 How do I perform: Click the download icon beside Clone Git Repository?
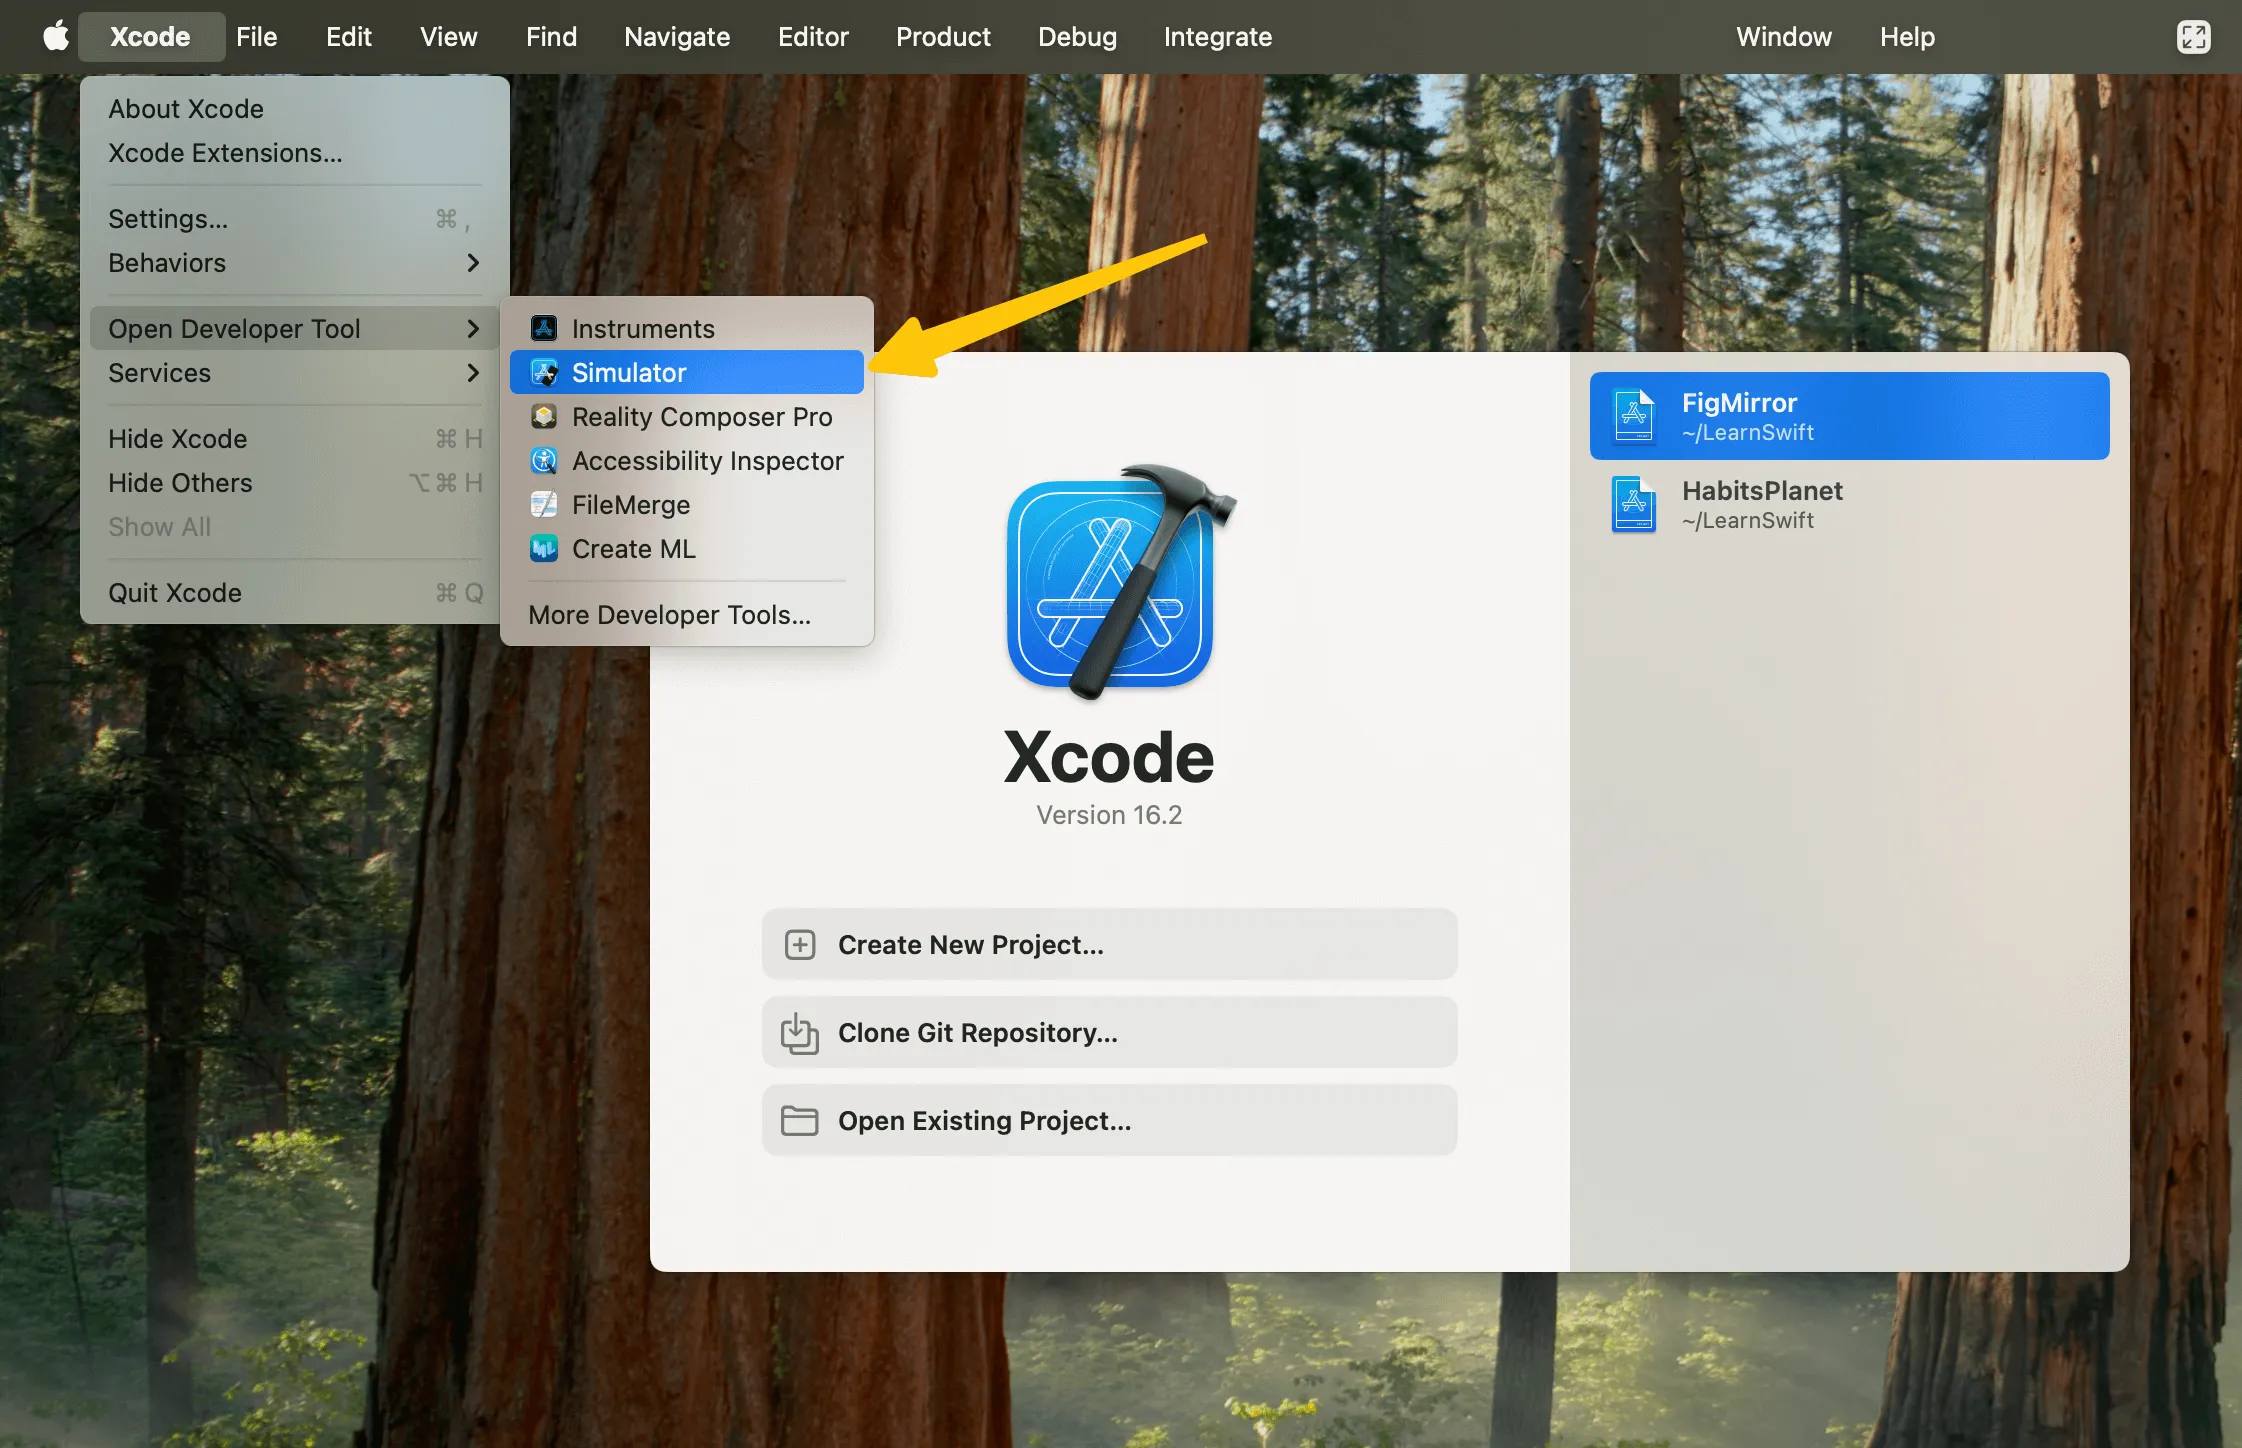[x=800, y=1033]
